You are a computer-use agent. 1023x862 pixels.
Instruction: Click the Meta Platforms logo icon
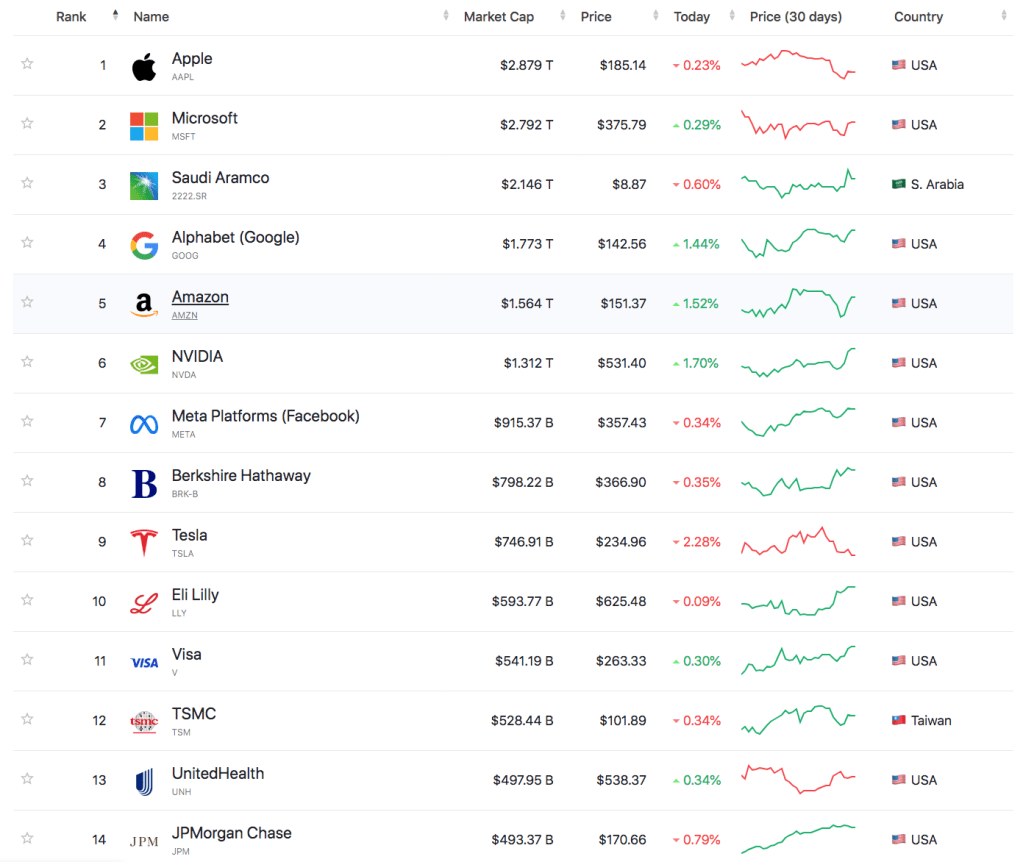(144, 424)
